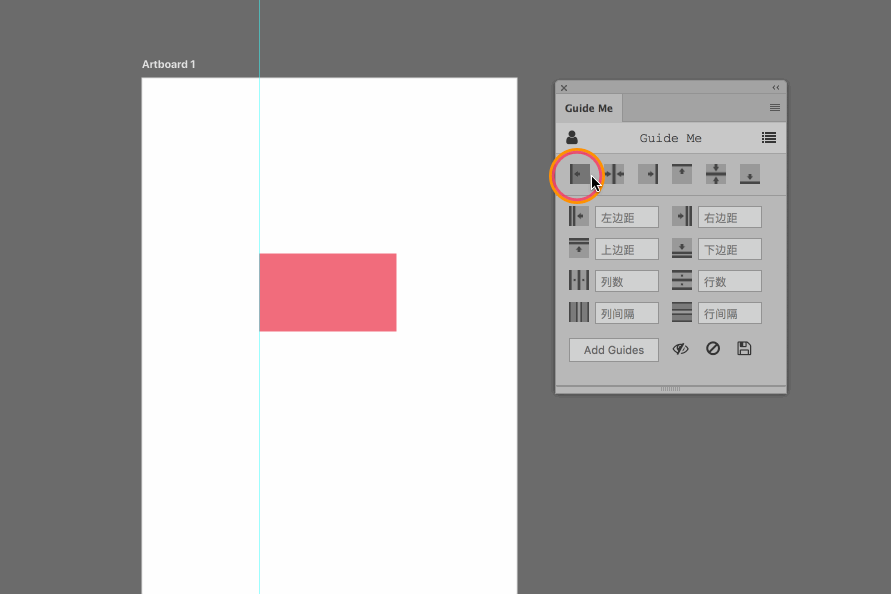Open the Guide Me panel flyout menu
The height and width of the screenshot is (594, 891).
pyautogui.click(x=775, y=107)
